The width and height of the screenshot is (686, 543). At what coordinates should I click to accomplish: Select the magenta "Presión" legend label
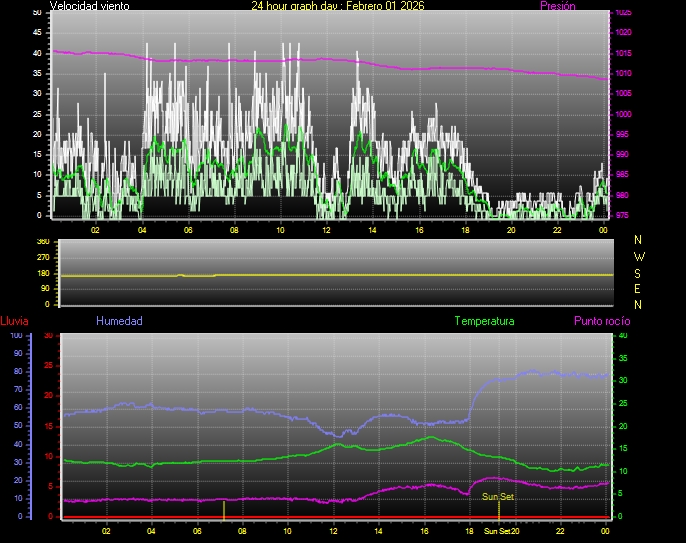pyautogui.click(x=556, y=6)
